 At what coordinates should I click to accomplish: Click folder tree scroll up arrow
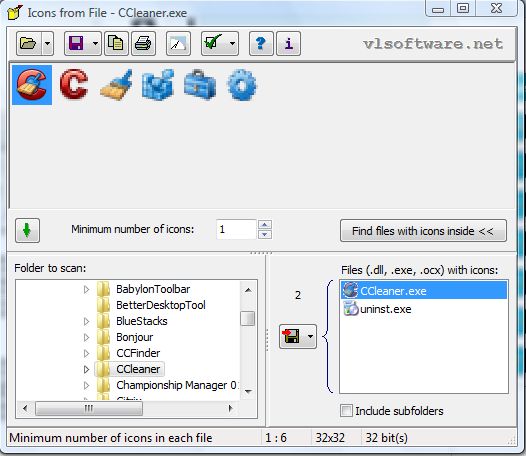[248, 290]
